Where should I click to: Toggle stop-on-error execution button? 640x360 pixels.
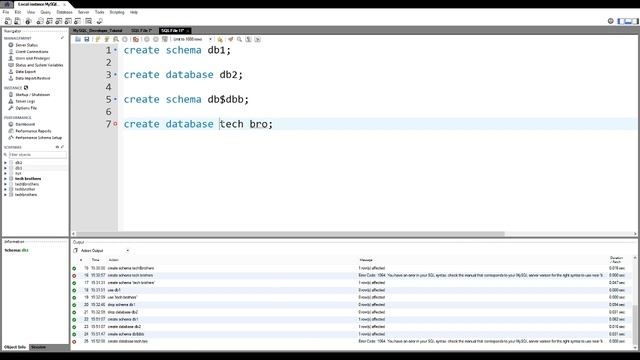click(x=136, y=40)
